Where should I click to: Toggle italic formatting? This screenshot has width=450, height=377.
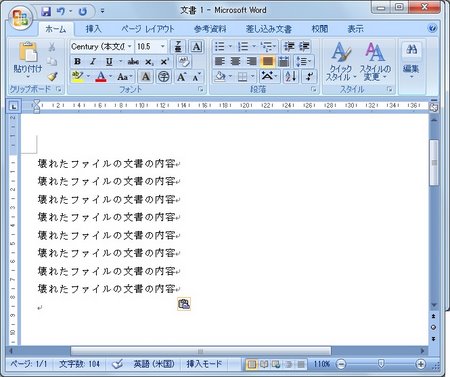click(x=93, y=62)
